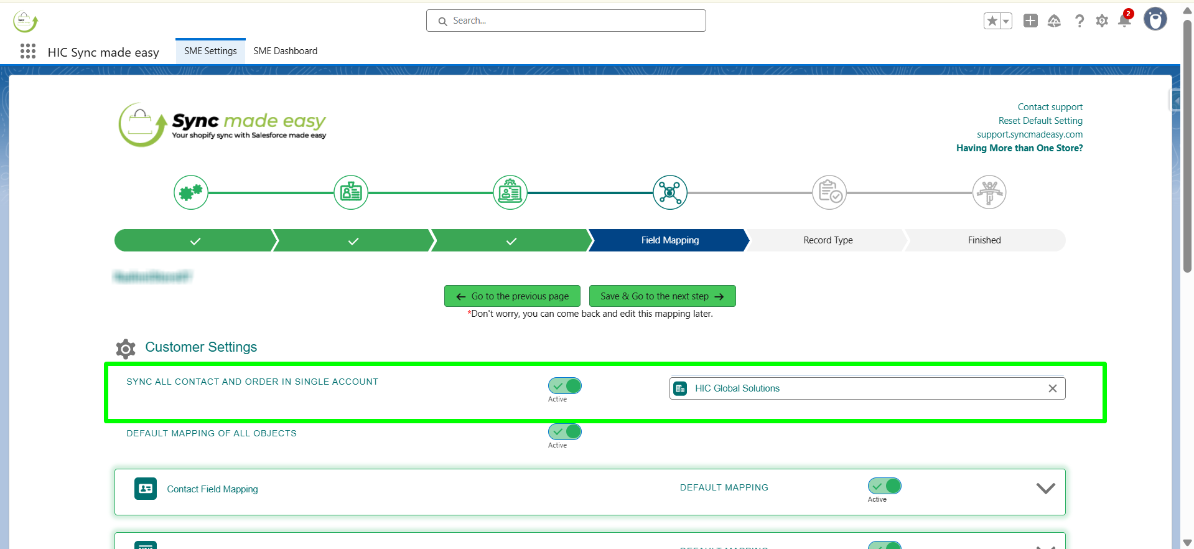Open the Contact support link

1049,107
